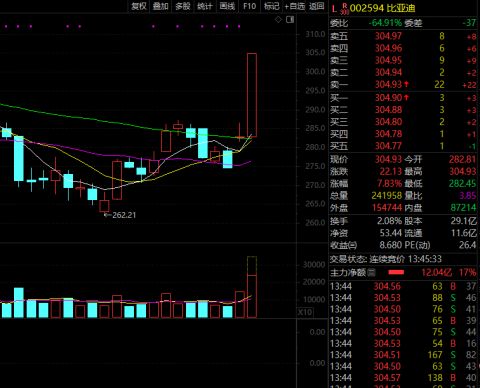Select tick row 304.51 volume 167 S
This screenshot has height=388, width=480.
pyautogui.click(x=403, y=355)
